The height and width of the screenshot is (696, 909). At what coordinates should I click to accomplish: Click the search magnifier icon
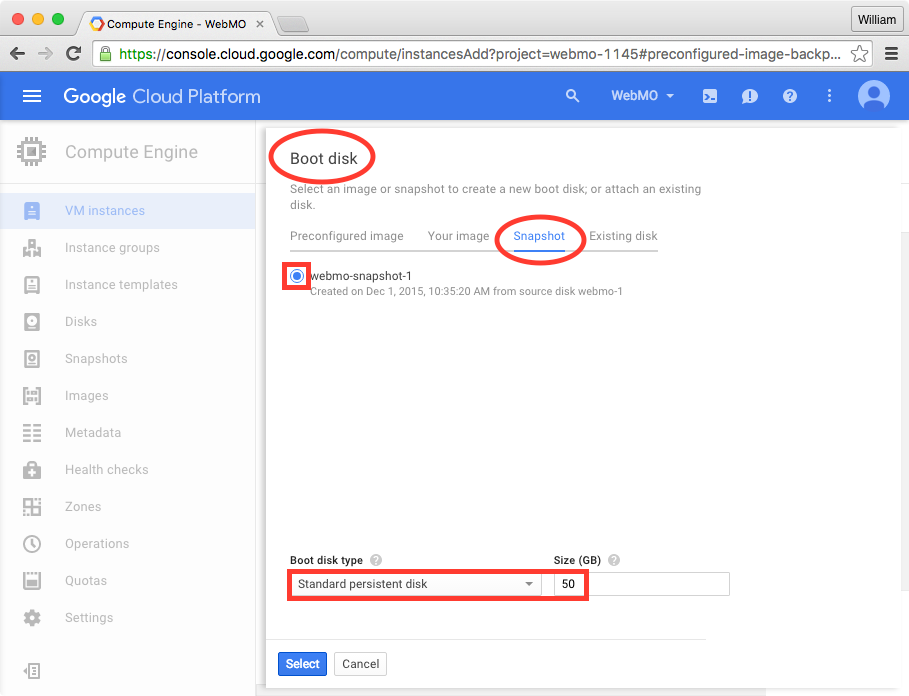(572, 96)
